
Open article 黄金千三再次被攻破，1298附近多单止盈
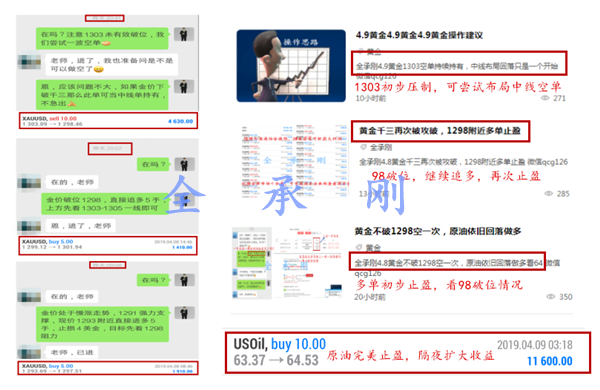[x=439, y=131]
